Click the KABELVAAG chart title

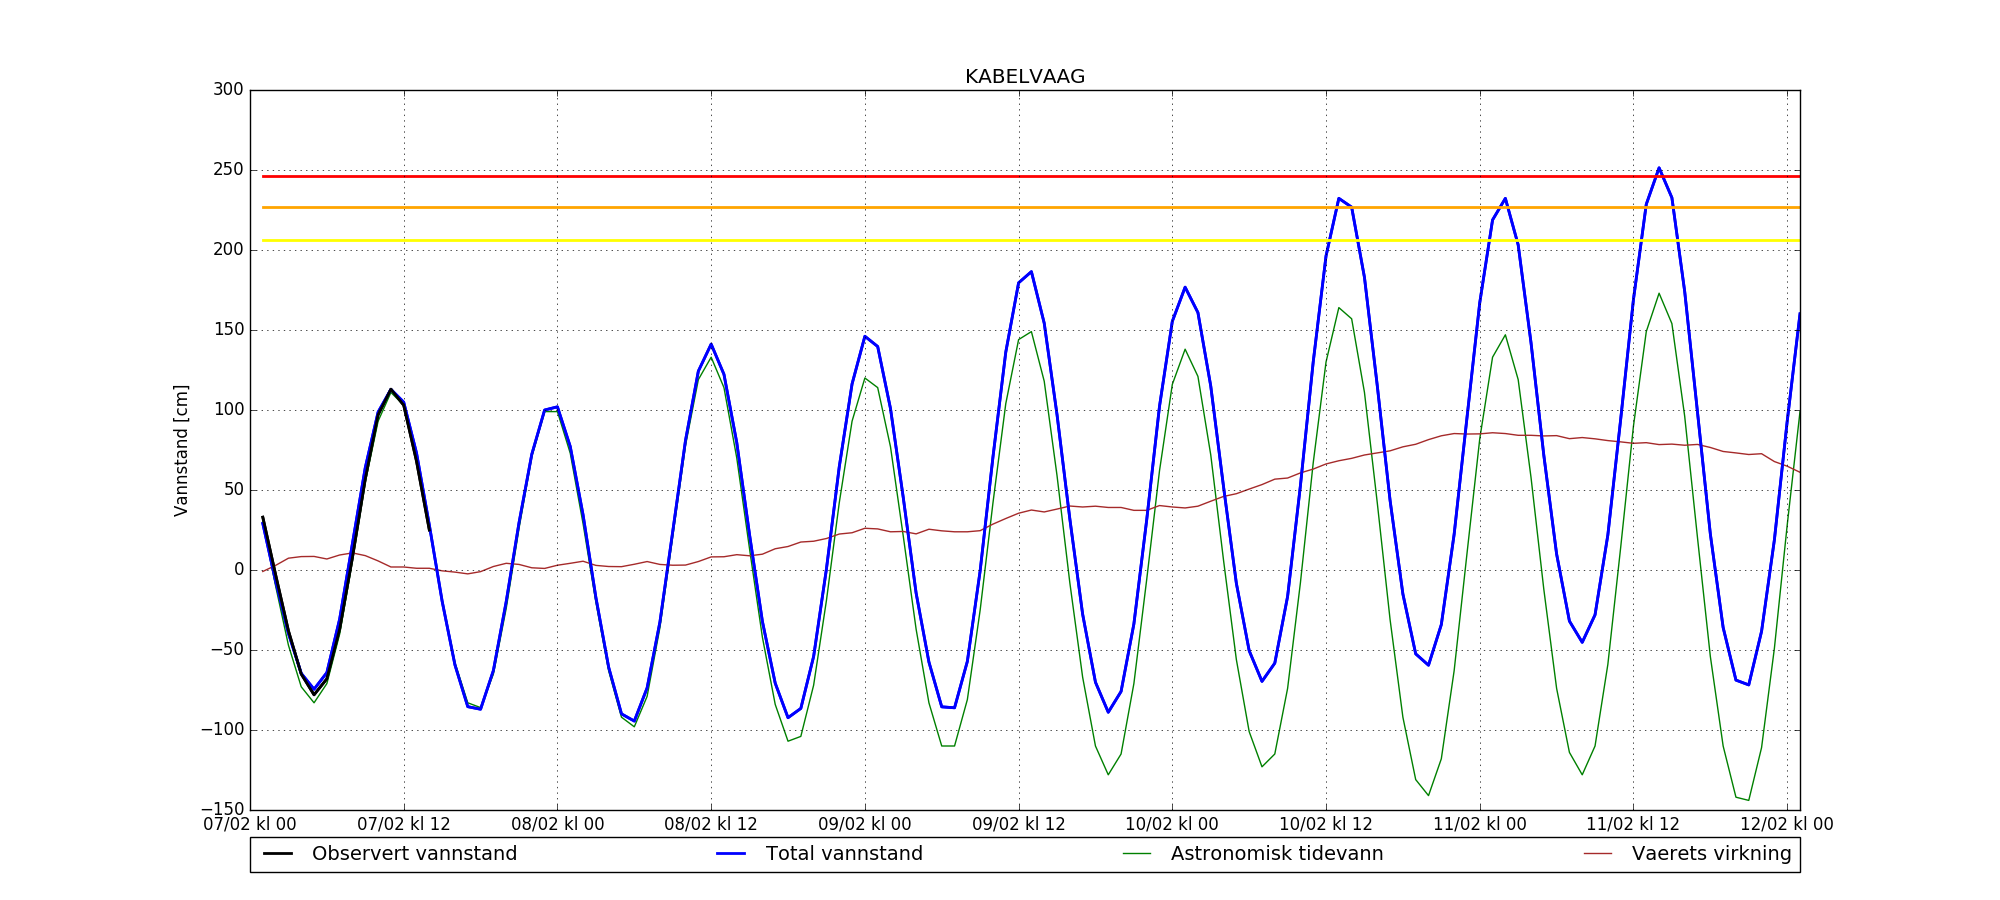(x=1024, y=77)
